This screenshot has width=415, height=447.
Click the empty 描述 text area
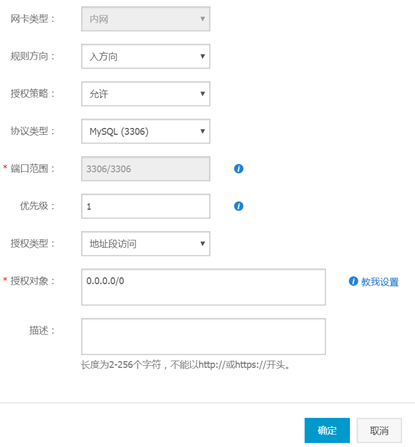point(203,336)
